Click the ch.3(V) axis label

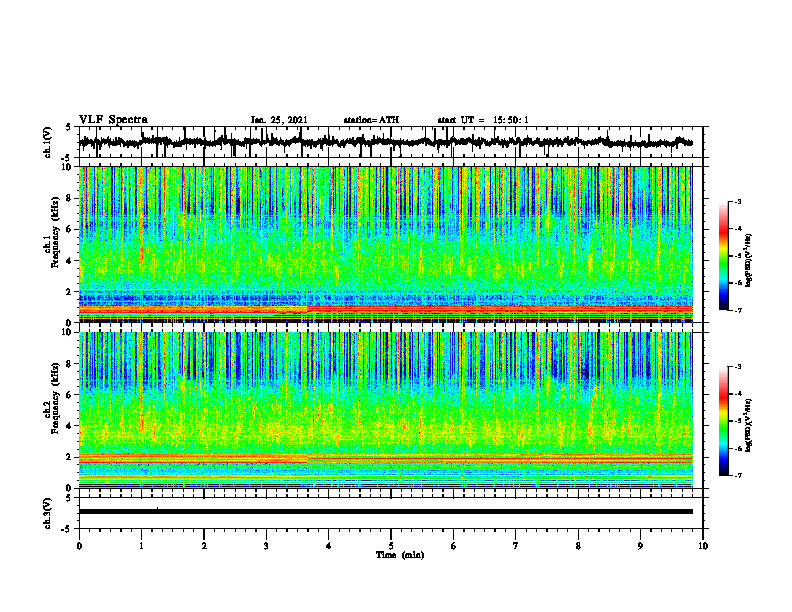click(48, 513)
